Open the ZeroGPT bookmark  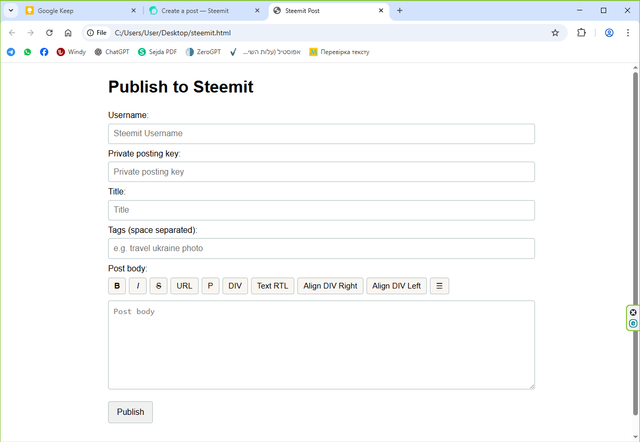coord(203,52)
